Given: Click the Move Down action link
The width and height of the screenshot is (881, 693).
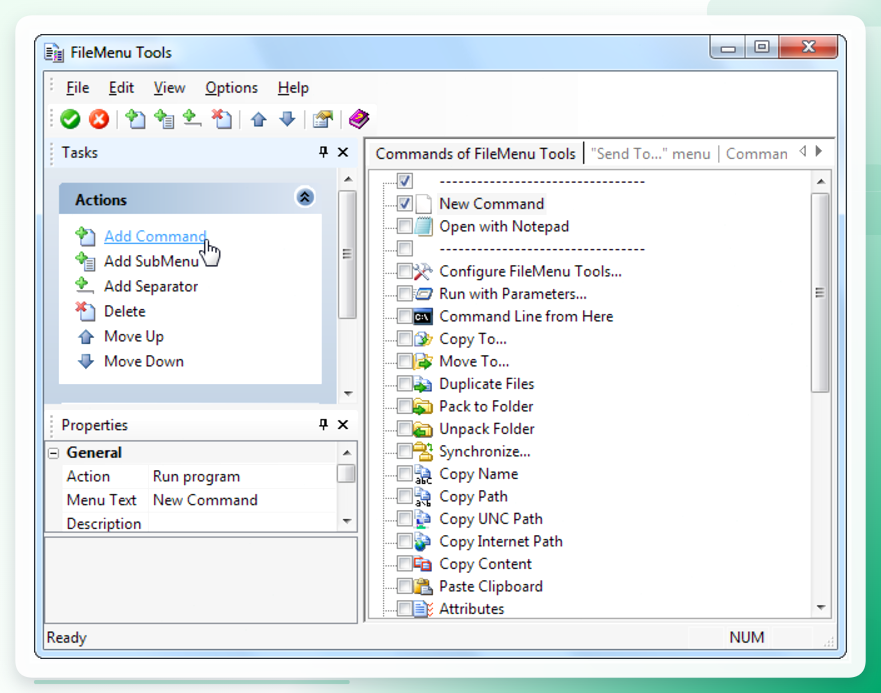Looking at the screenshot, I should coord(144,361).
